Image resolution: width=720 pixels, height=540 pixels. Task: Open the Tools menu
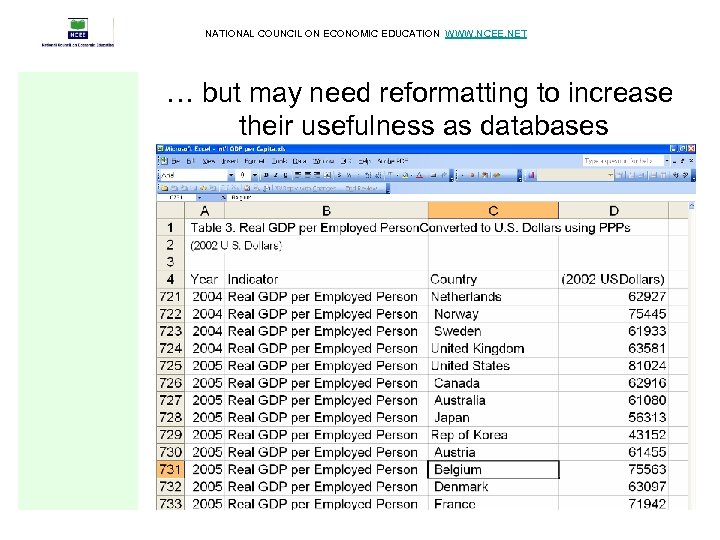click(280, 161)
